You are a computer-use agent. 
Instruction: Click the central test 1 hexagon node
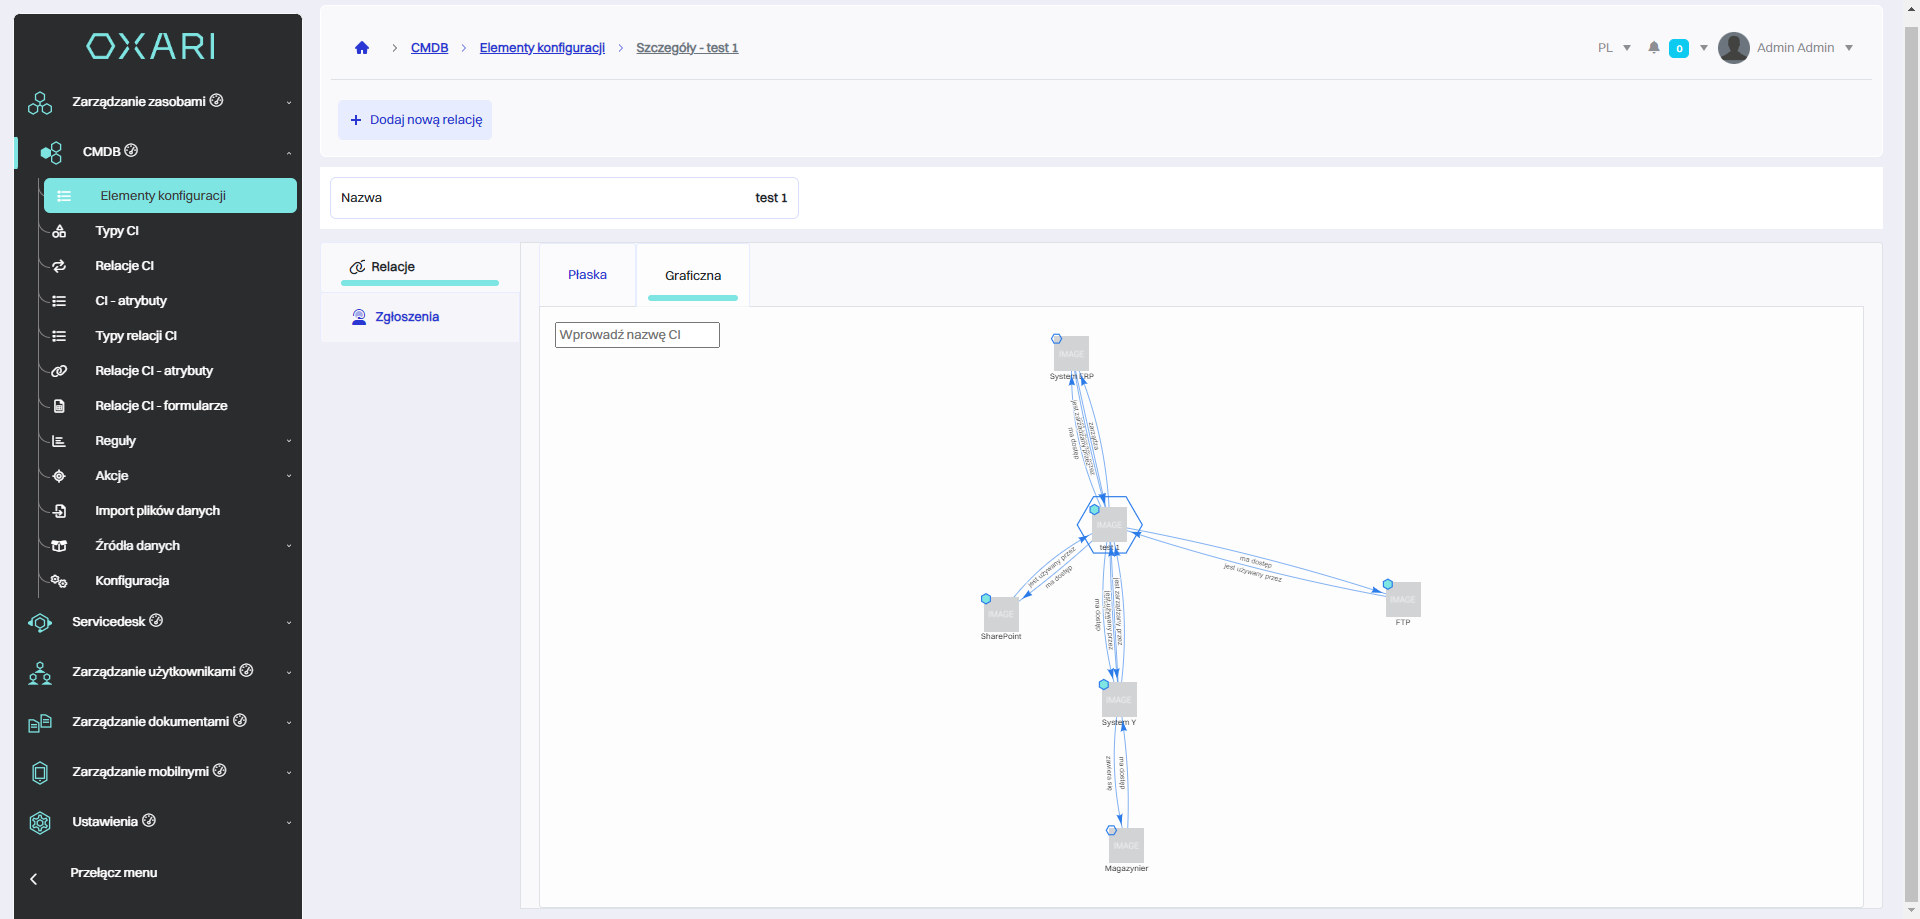1109,525
